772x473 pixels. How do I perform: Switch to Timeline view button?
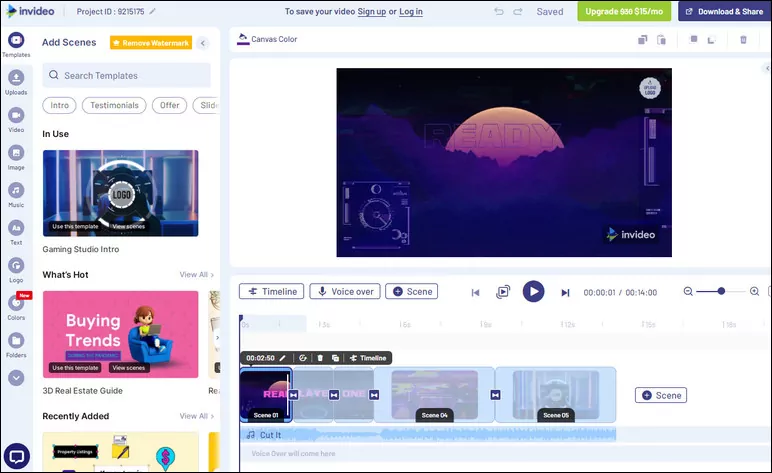click(271, 291)
